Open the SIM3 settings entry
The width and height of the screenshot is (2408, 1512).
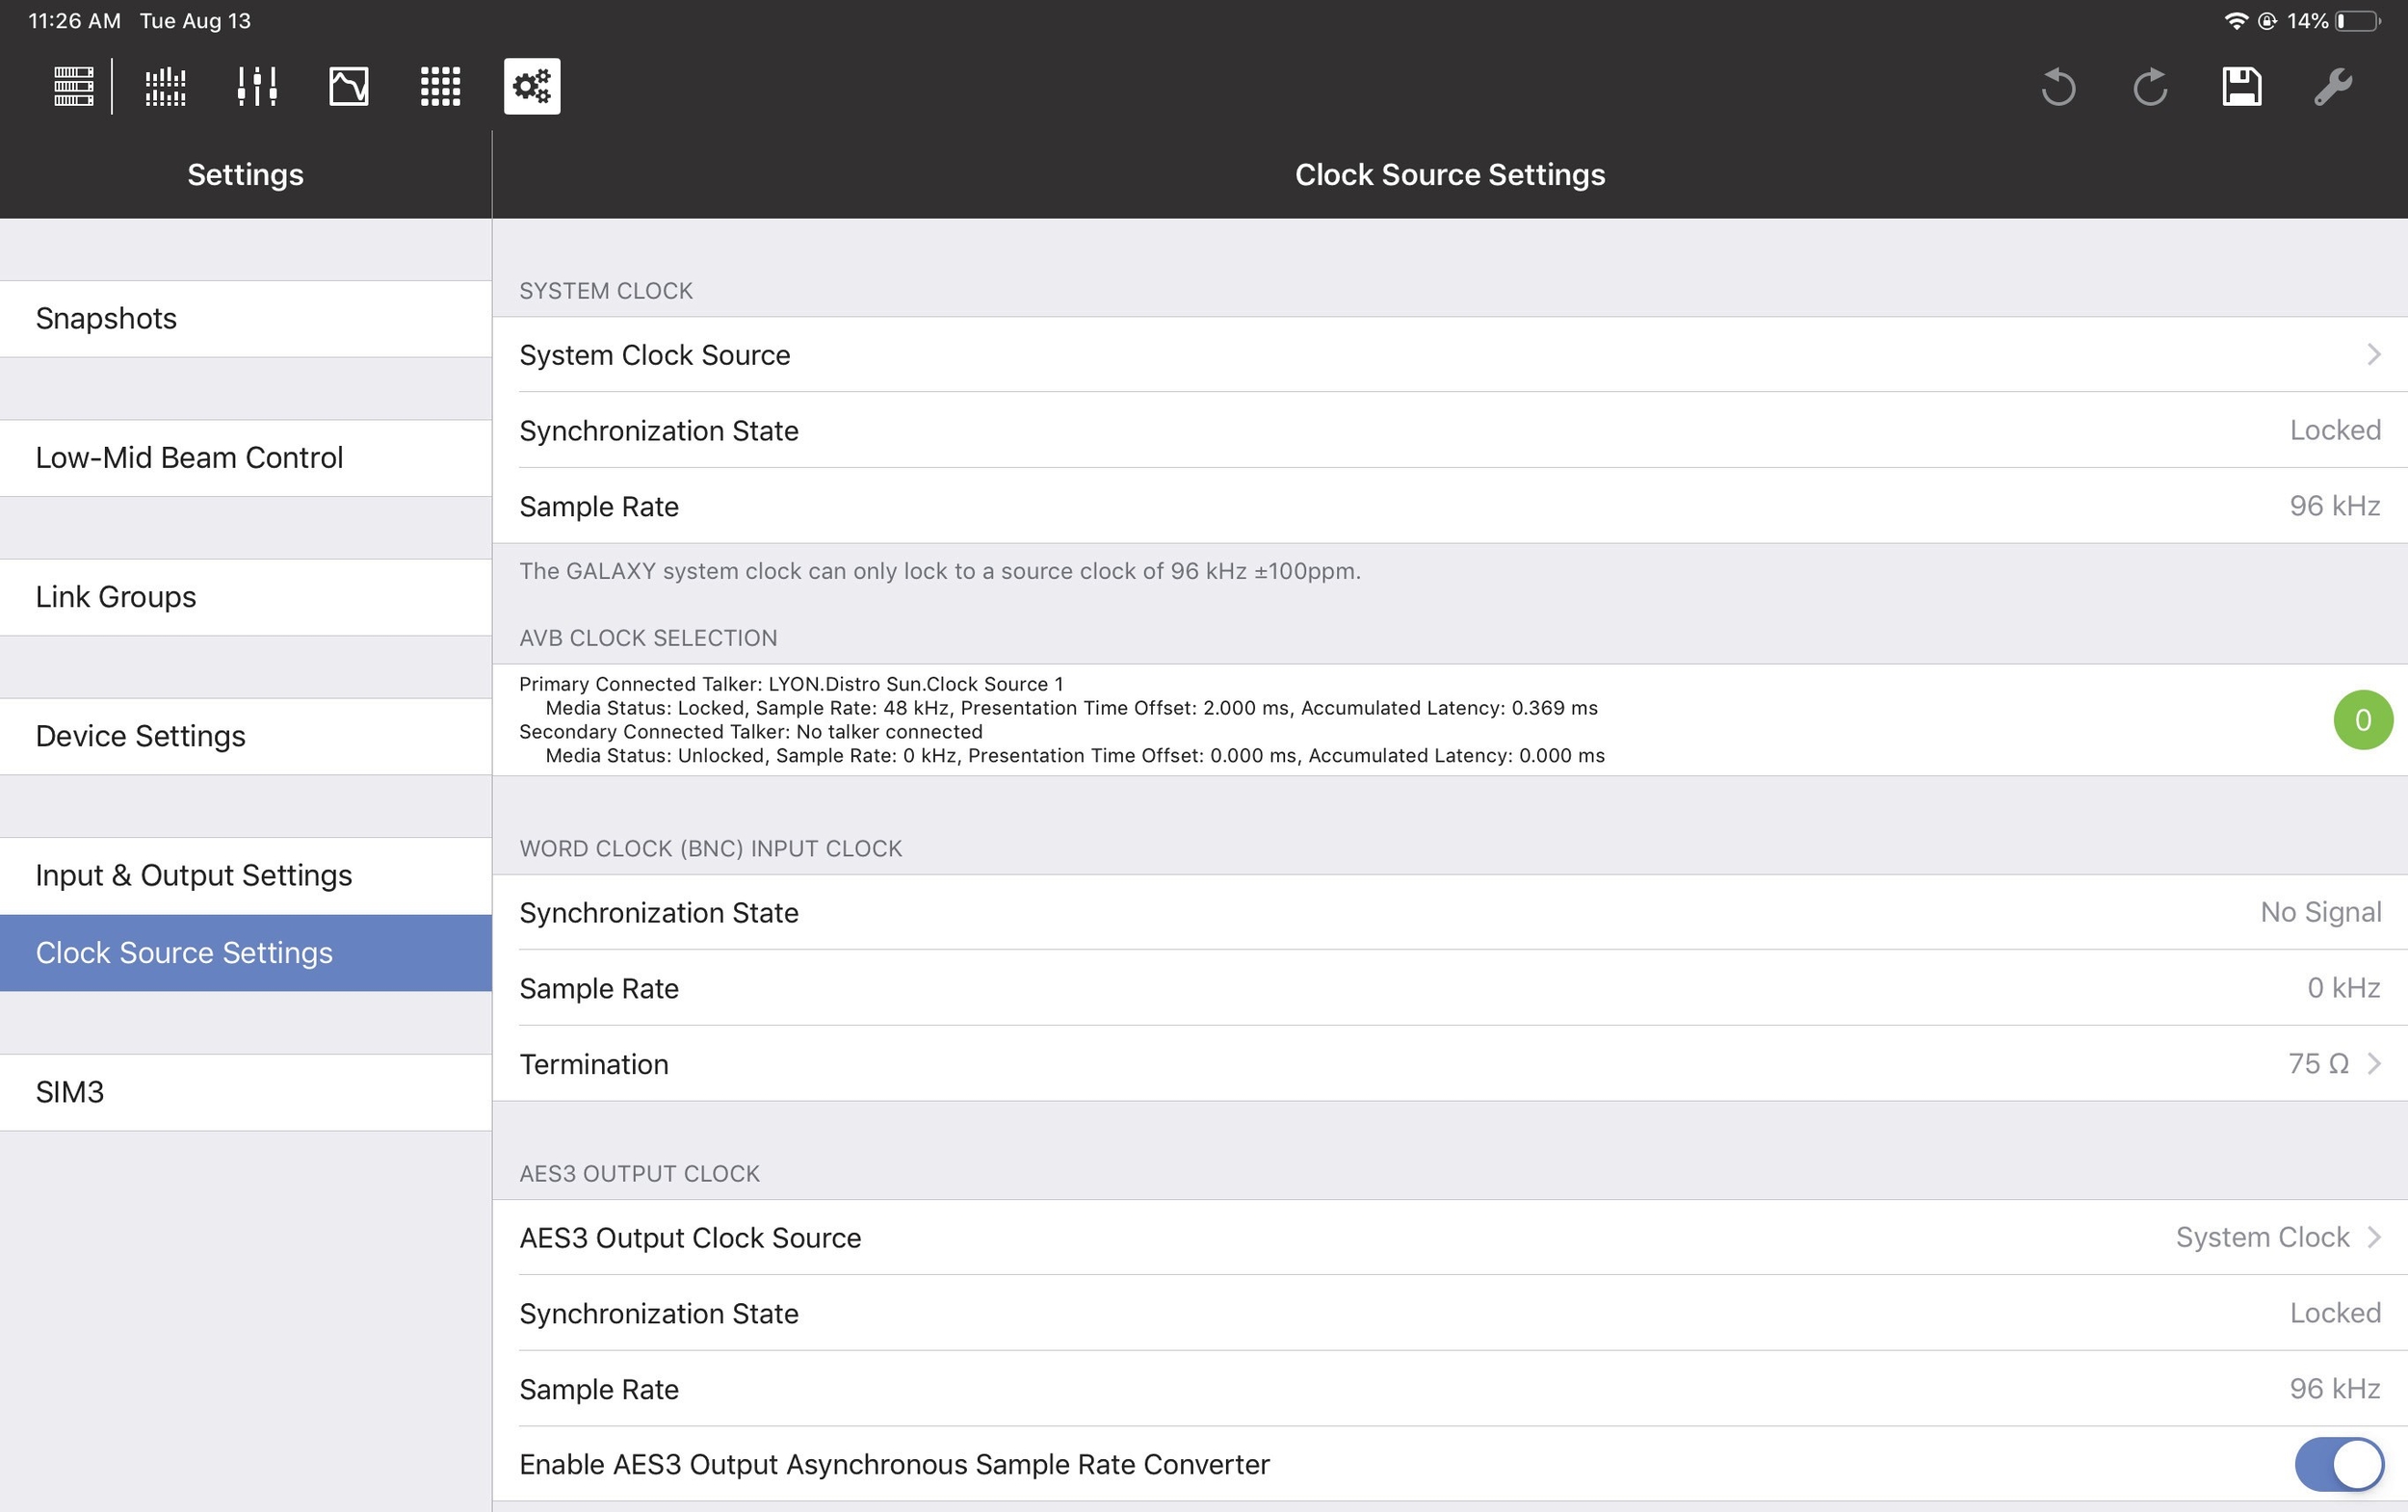click(245, 1092)
